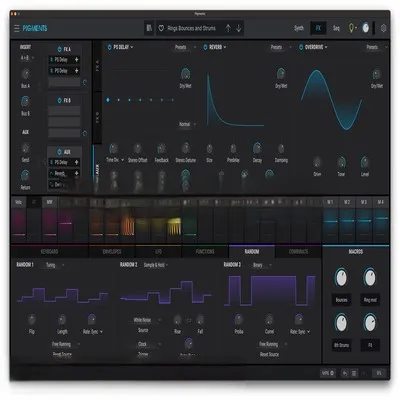
Task: Disable the OVERDRIVE effect power button
Action: (x=301, y=47)
